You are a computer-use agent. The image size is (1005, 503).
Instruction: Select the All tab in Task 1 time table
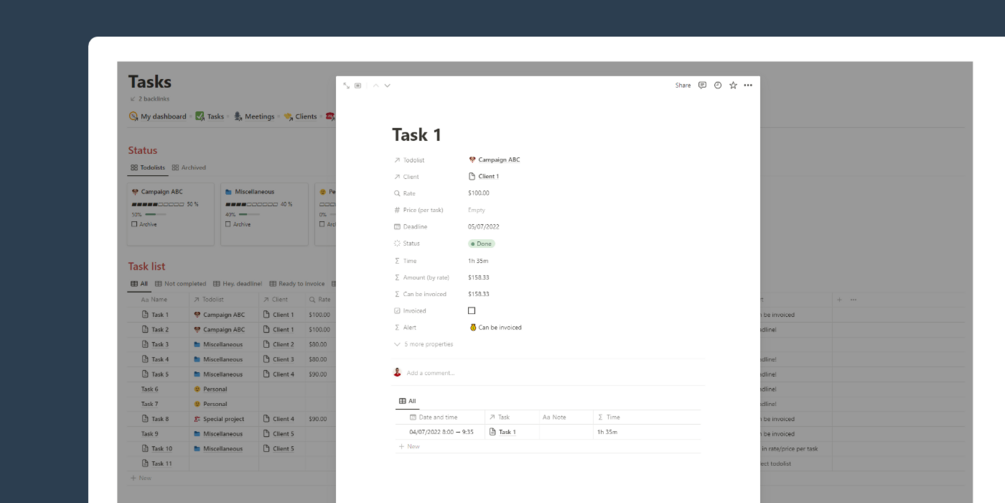coord(407,401)
